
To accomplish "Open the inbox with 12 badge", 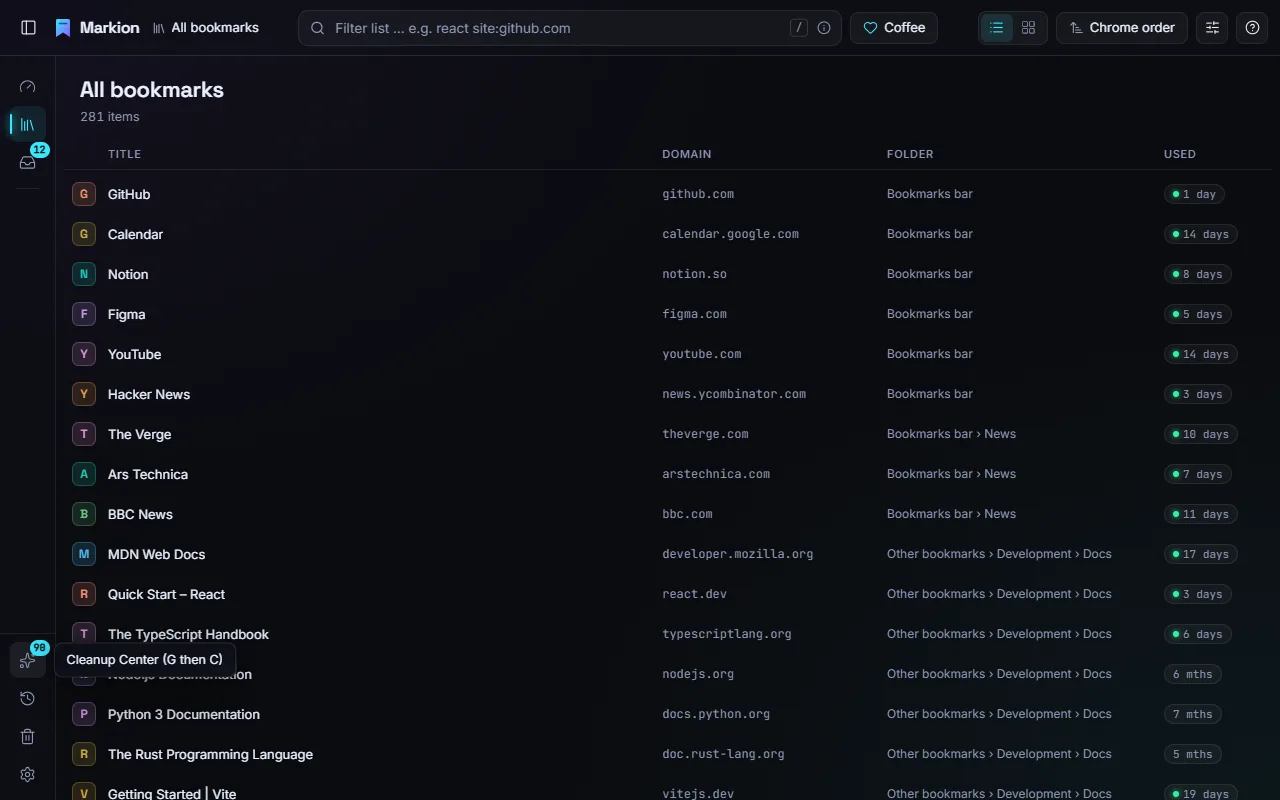I will click(28, 162).
